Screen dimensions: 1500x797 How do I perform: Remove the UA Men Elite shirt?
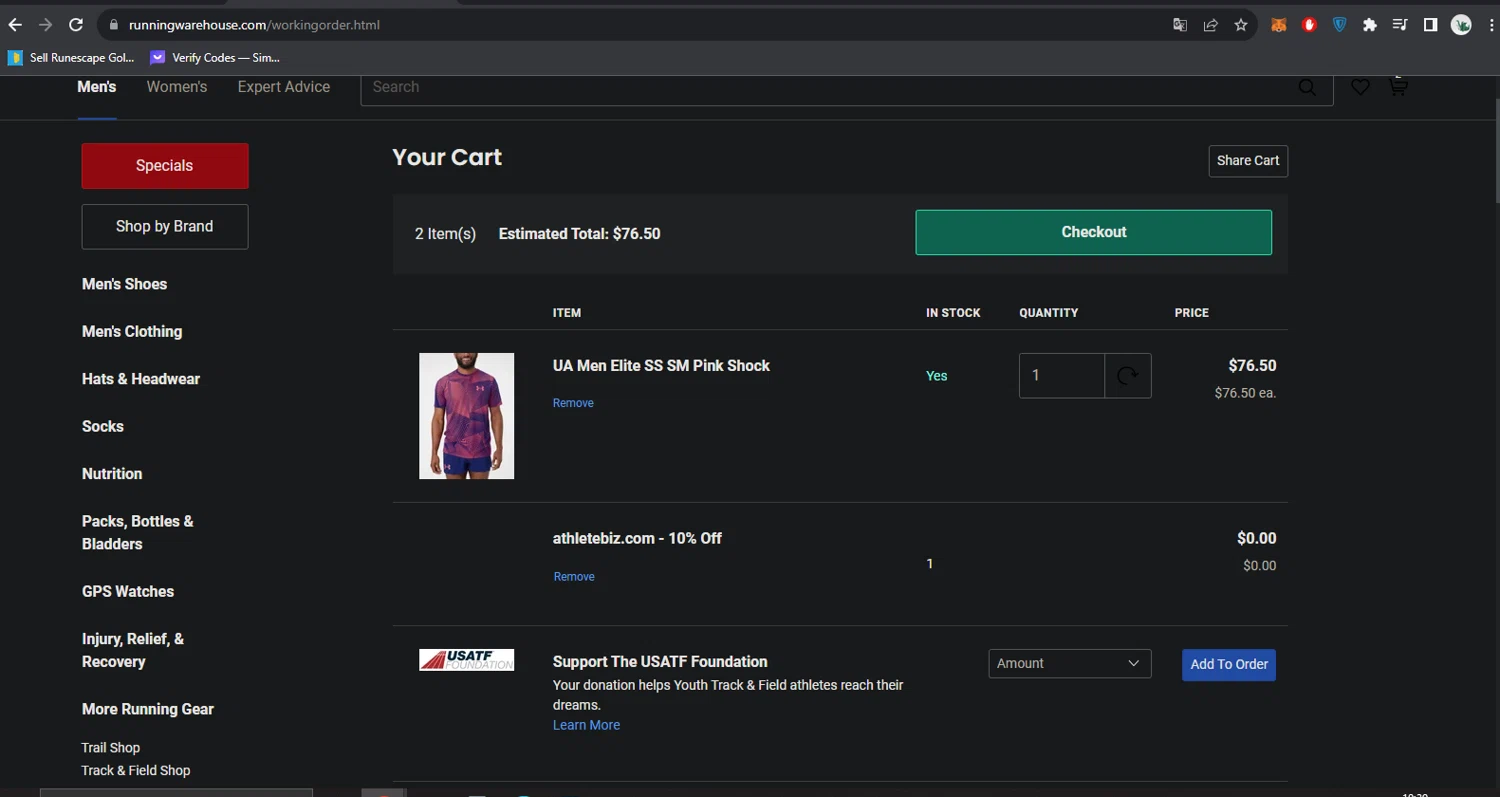[573, 403]
